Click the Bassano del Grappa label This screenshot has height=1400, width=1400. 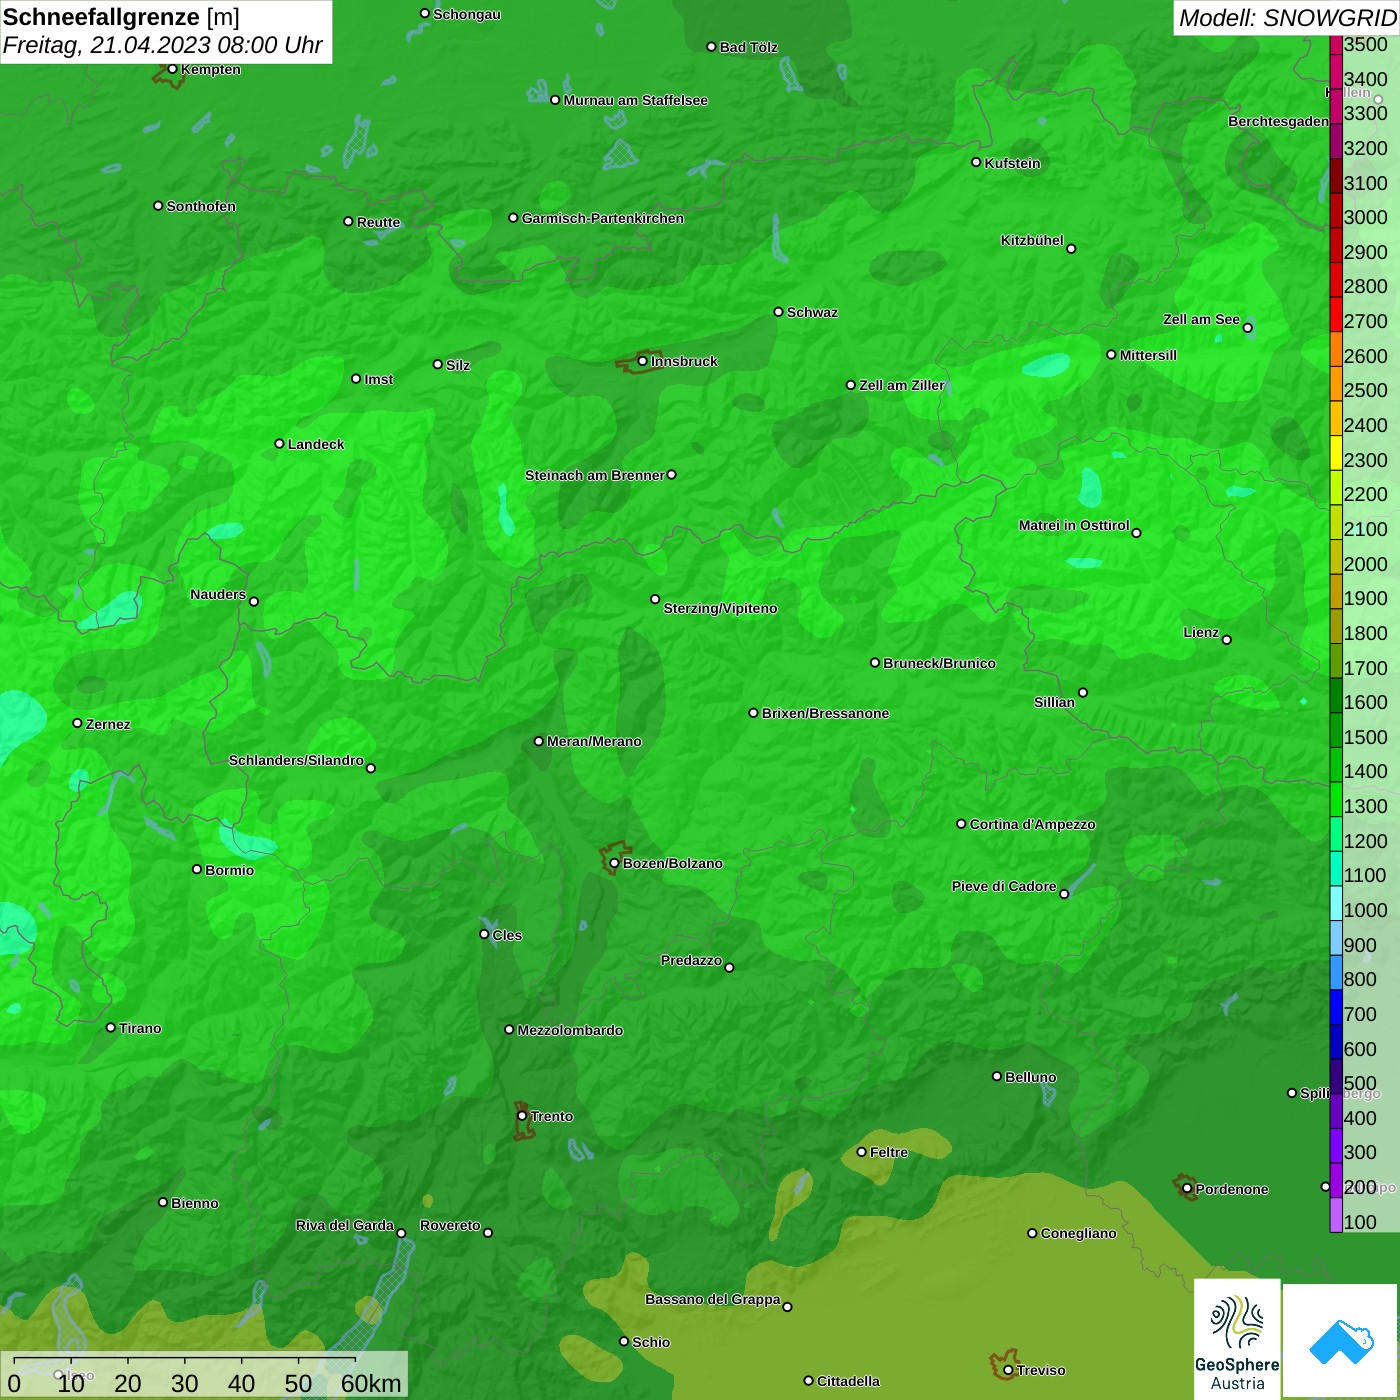(x=713, y=1299)
